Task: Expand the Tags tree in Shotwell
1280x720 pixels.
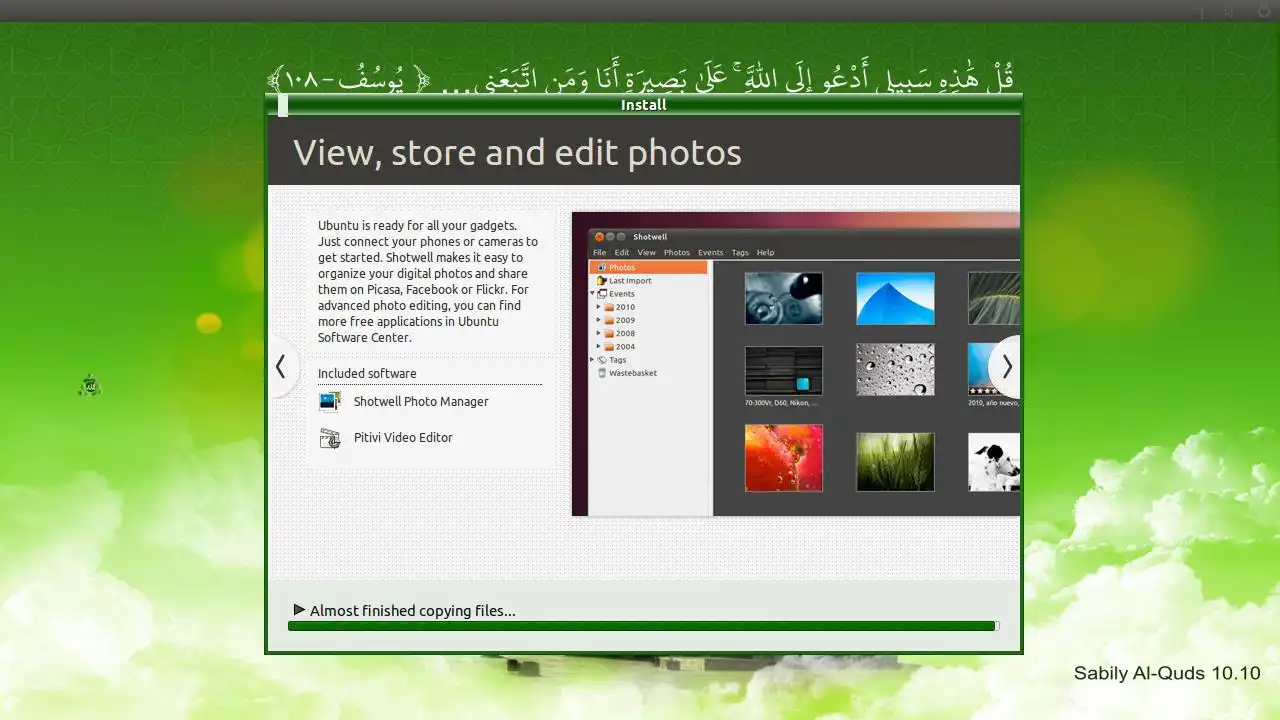Action: tap(592, 360)
